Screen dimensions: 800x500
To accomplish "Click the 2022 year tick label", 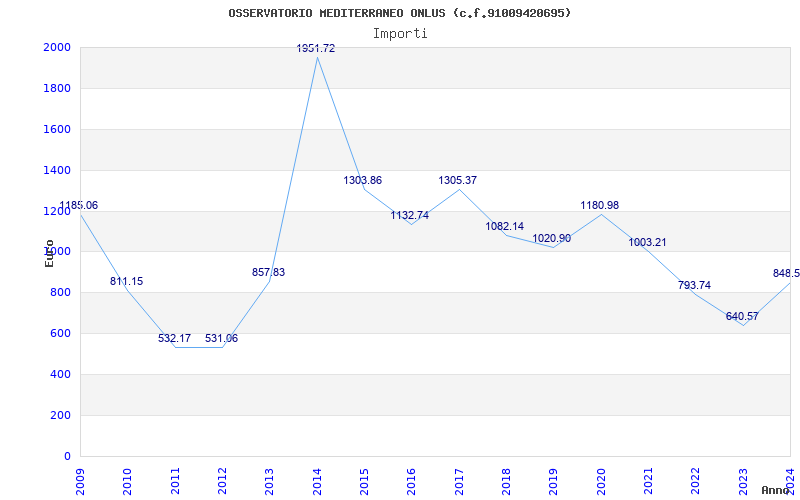I will pos(695,482).
